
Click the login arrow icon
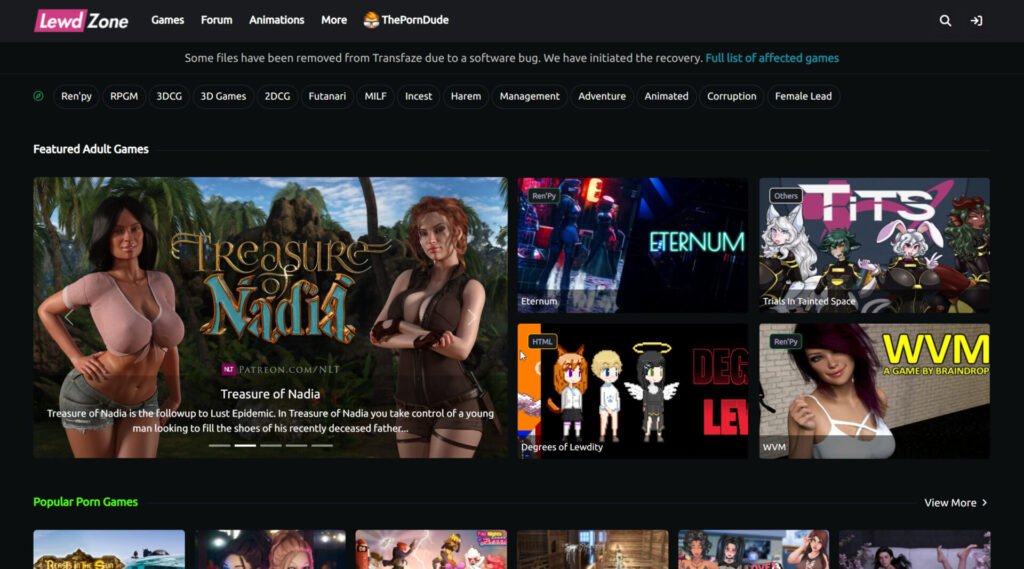976,21
